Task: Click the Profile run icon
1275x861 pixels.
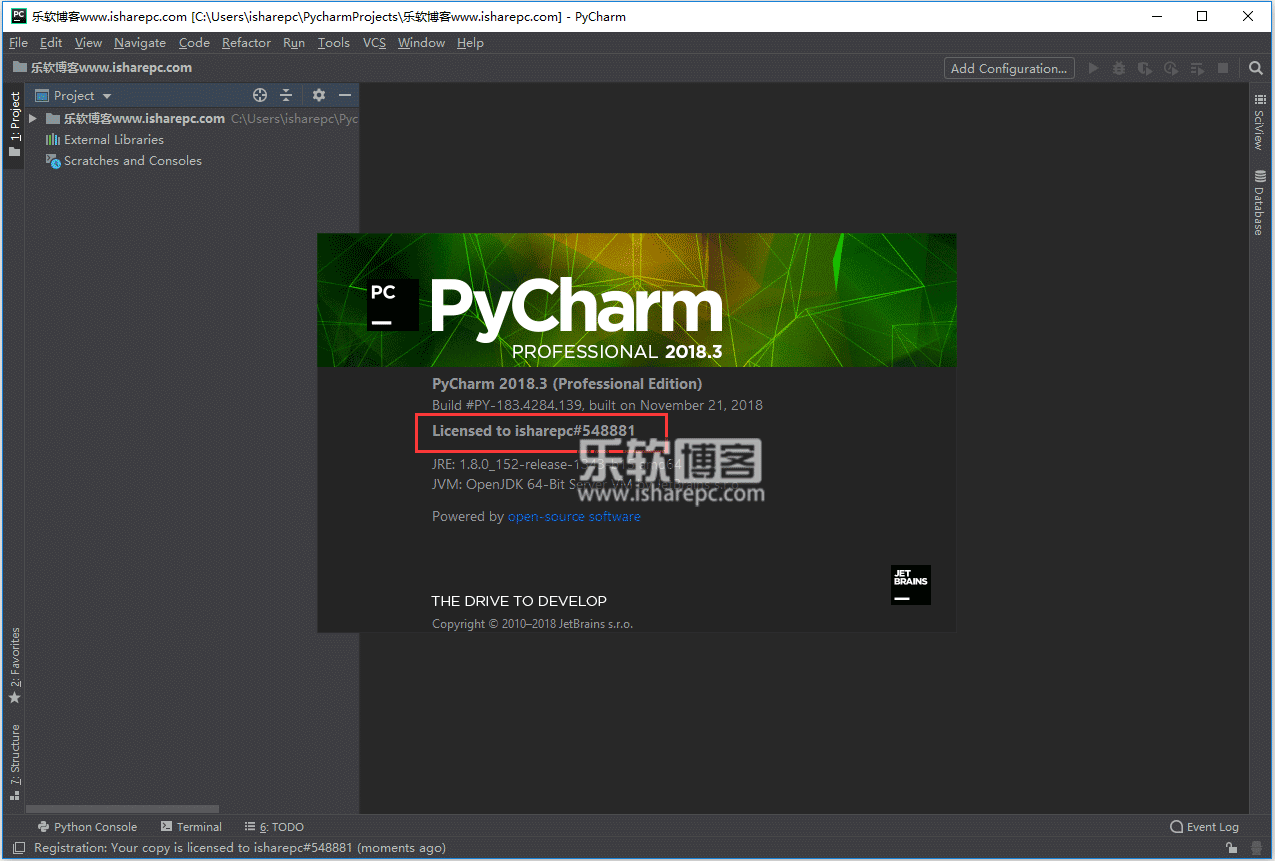Action: tap(1171, 68)
